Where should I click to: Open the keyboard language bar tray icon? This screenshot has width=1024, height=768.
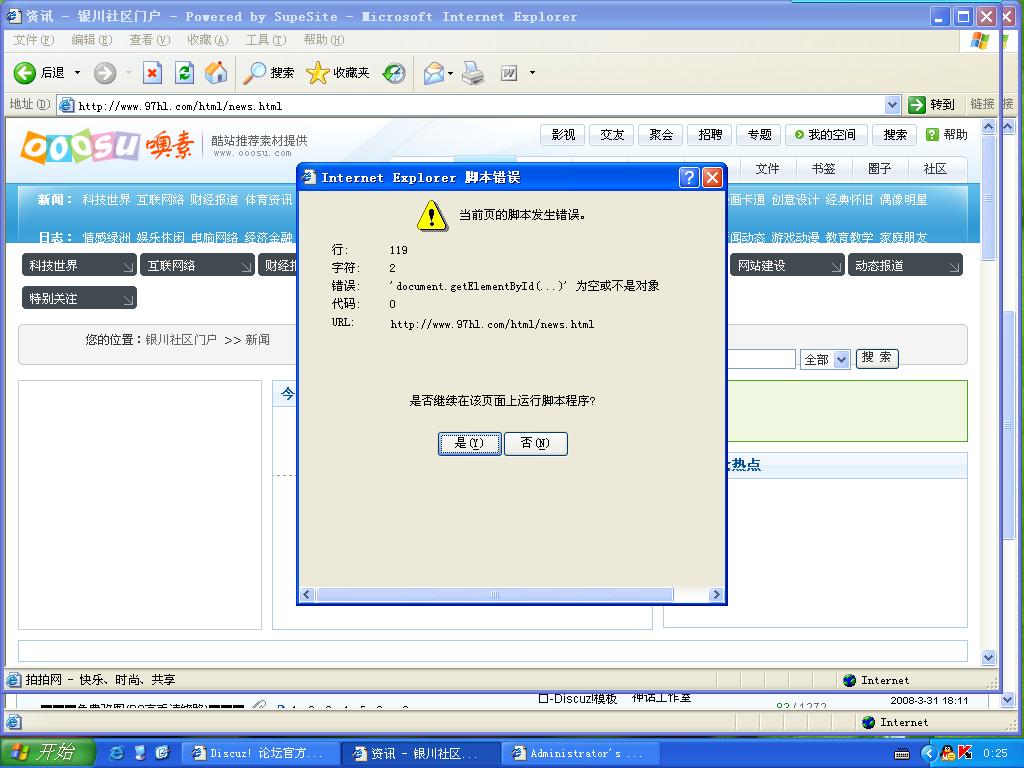point(902,754)
